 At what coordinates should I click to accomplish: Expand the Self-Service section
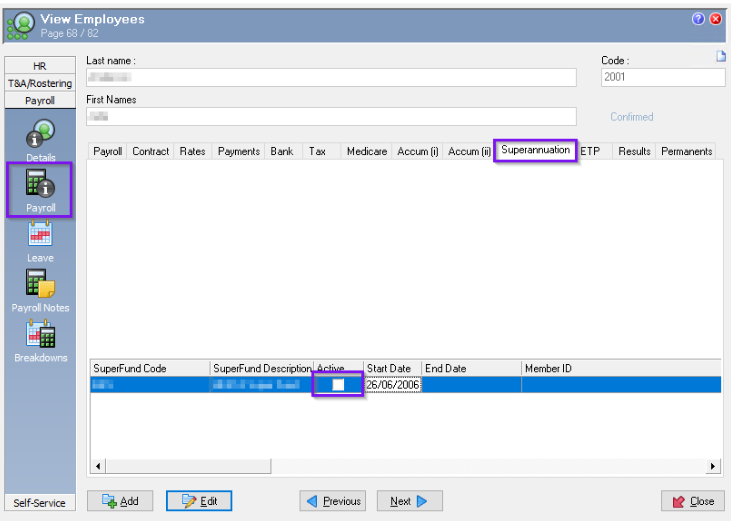40,502
